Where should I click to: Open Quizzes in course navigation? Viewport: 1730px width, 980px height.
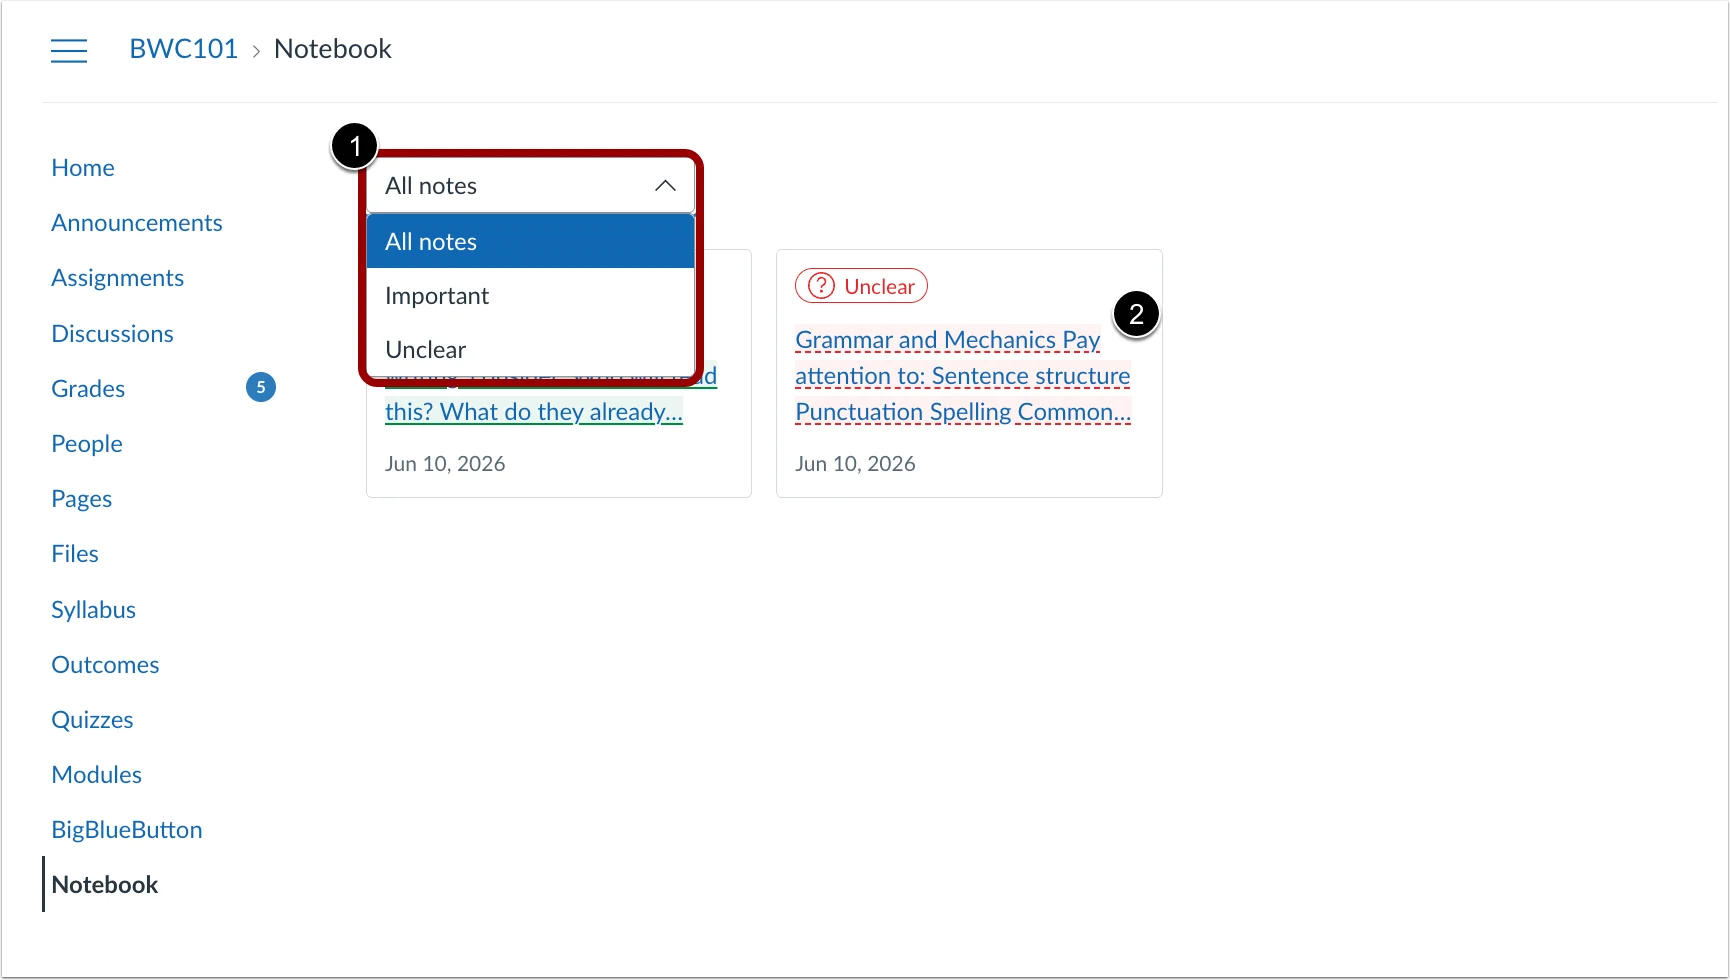(x=93, y=720)
